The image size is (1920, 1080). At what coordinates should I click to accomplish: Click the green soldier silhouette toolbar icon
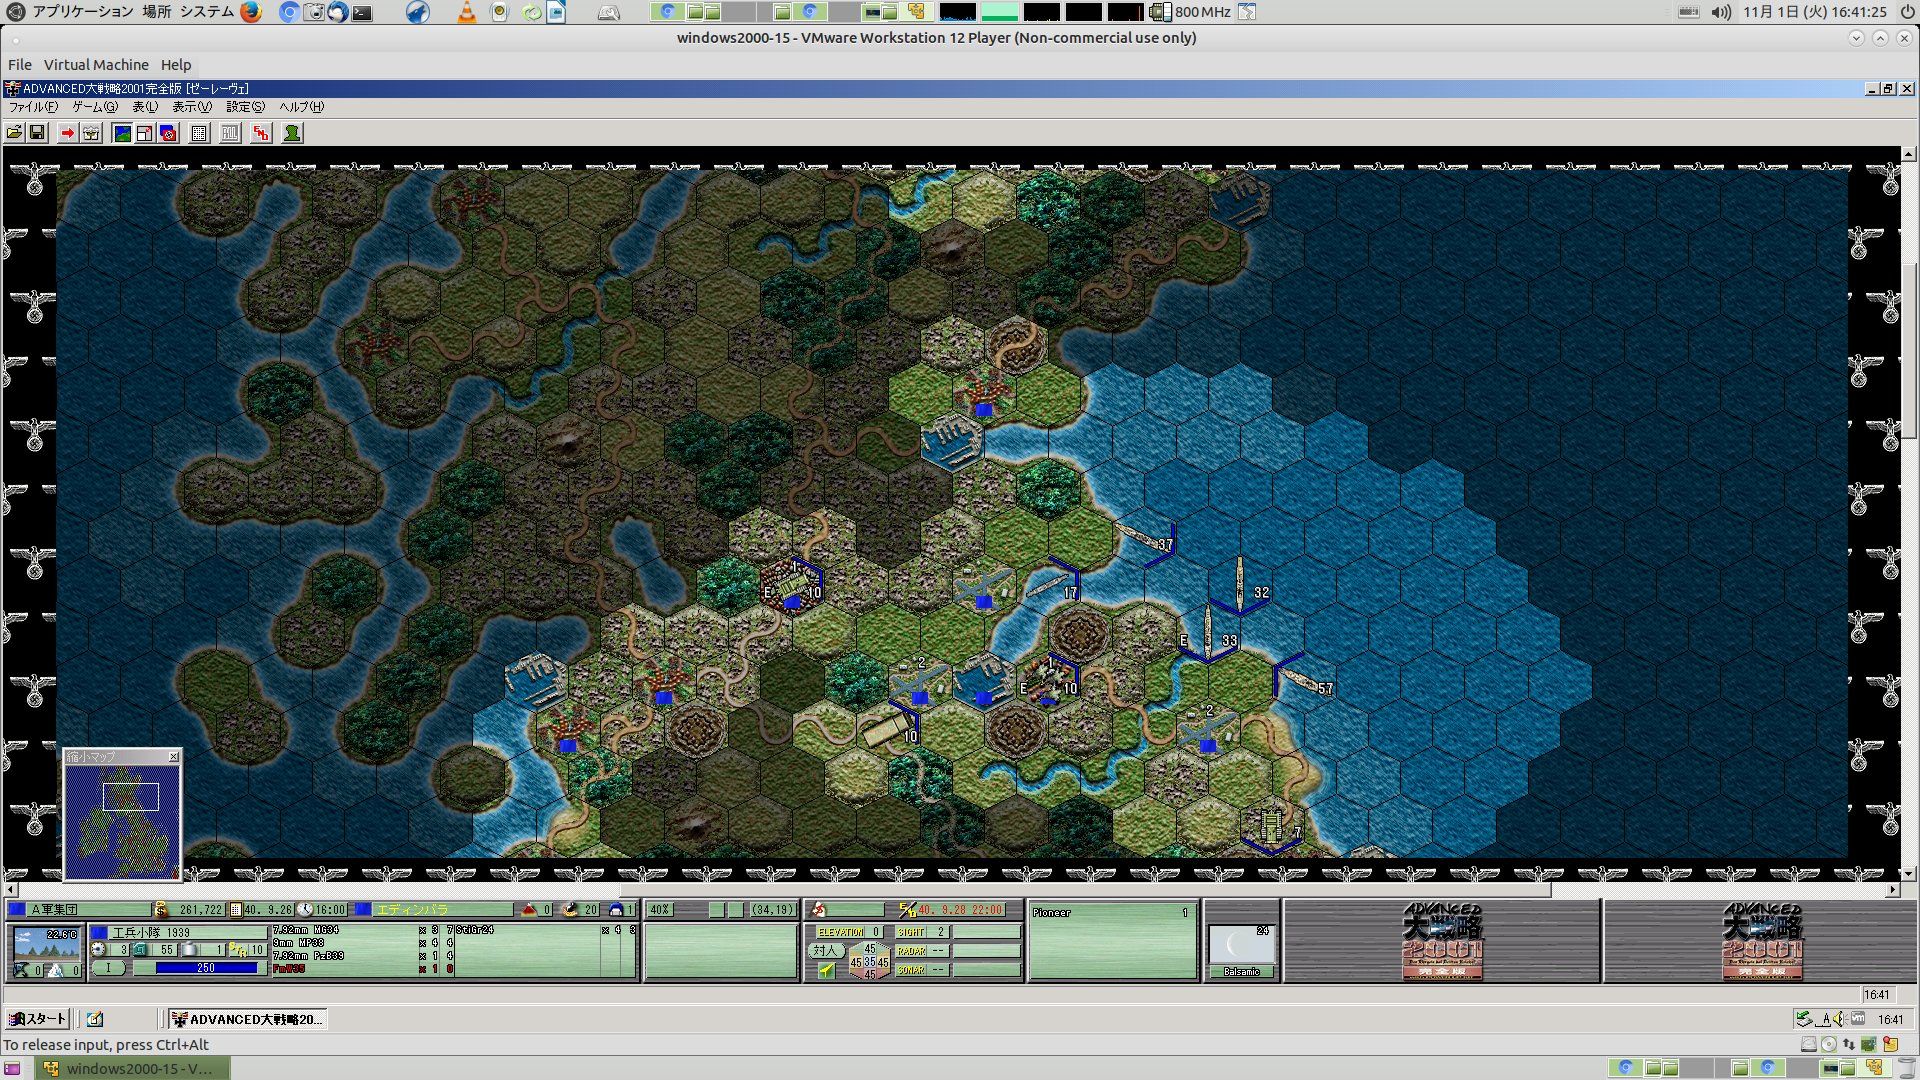click(x=292, y=133)
